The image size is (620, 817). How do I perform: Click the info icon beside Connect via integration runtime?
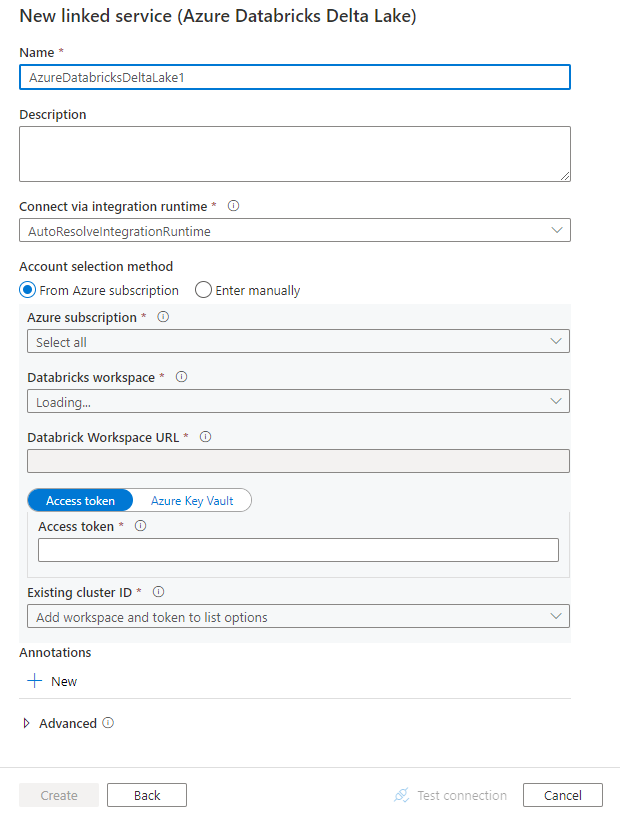point(233,206)
